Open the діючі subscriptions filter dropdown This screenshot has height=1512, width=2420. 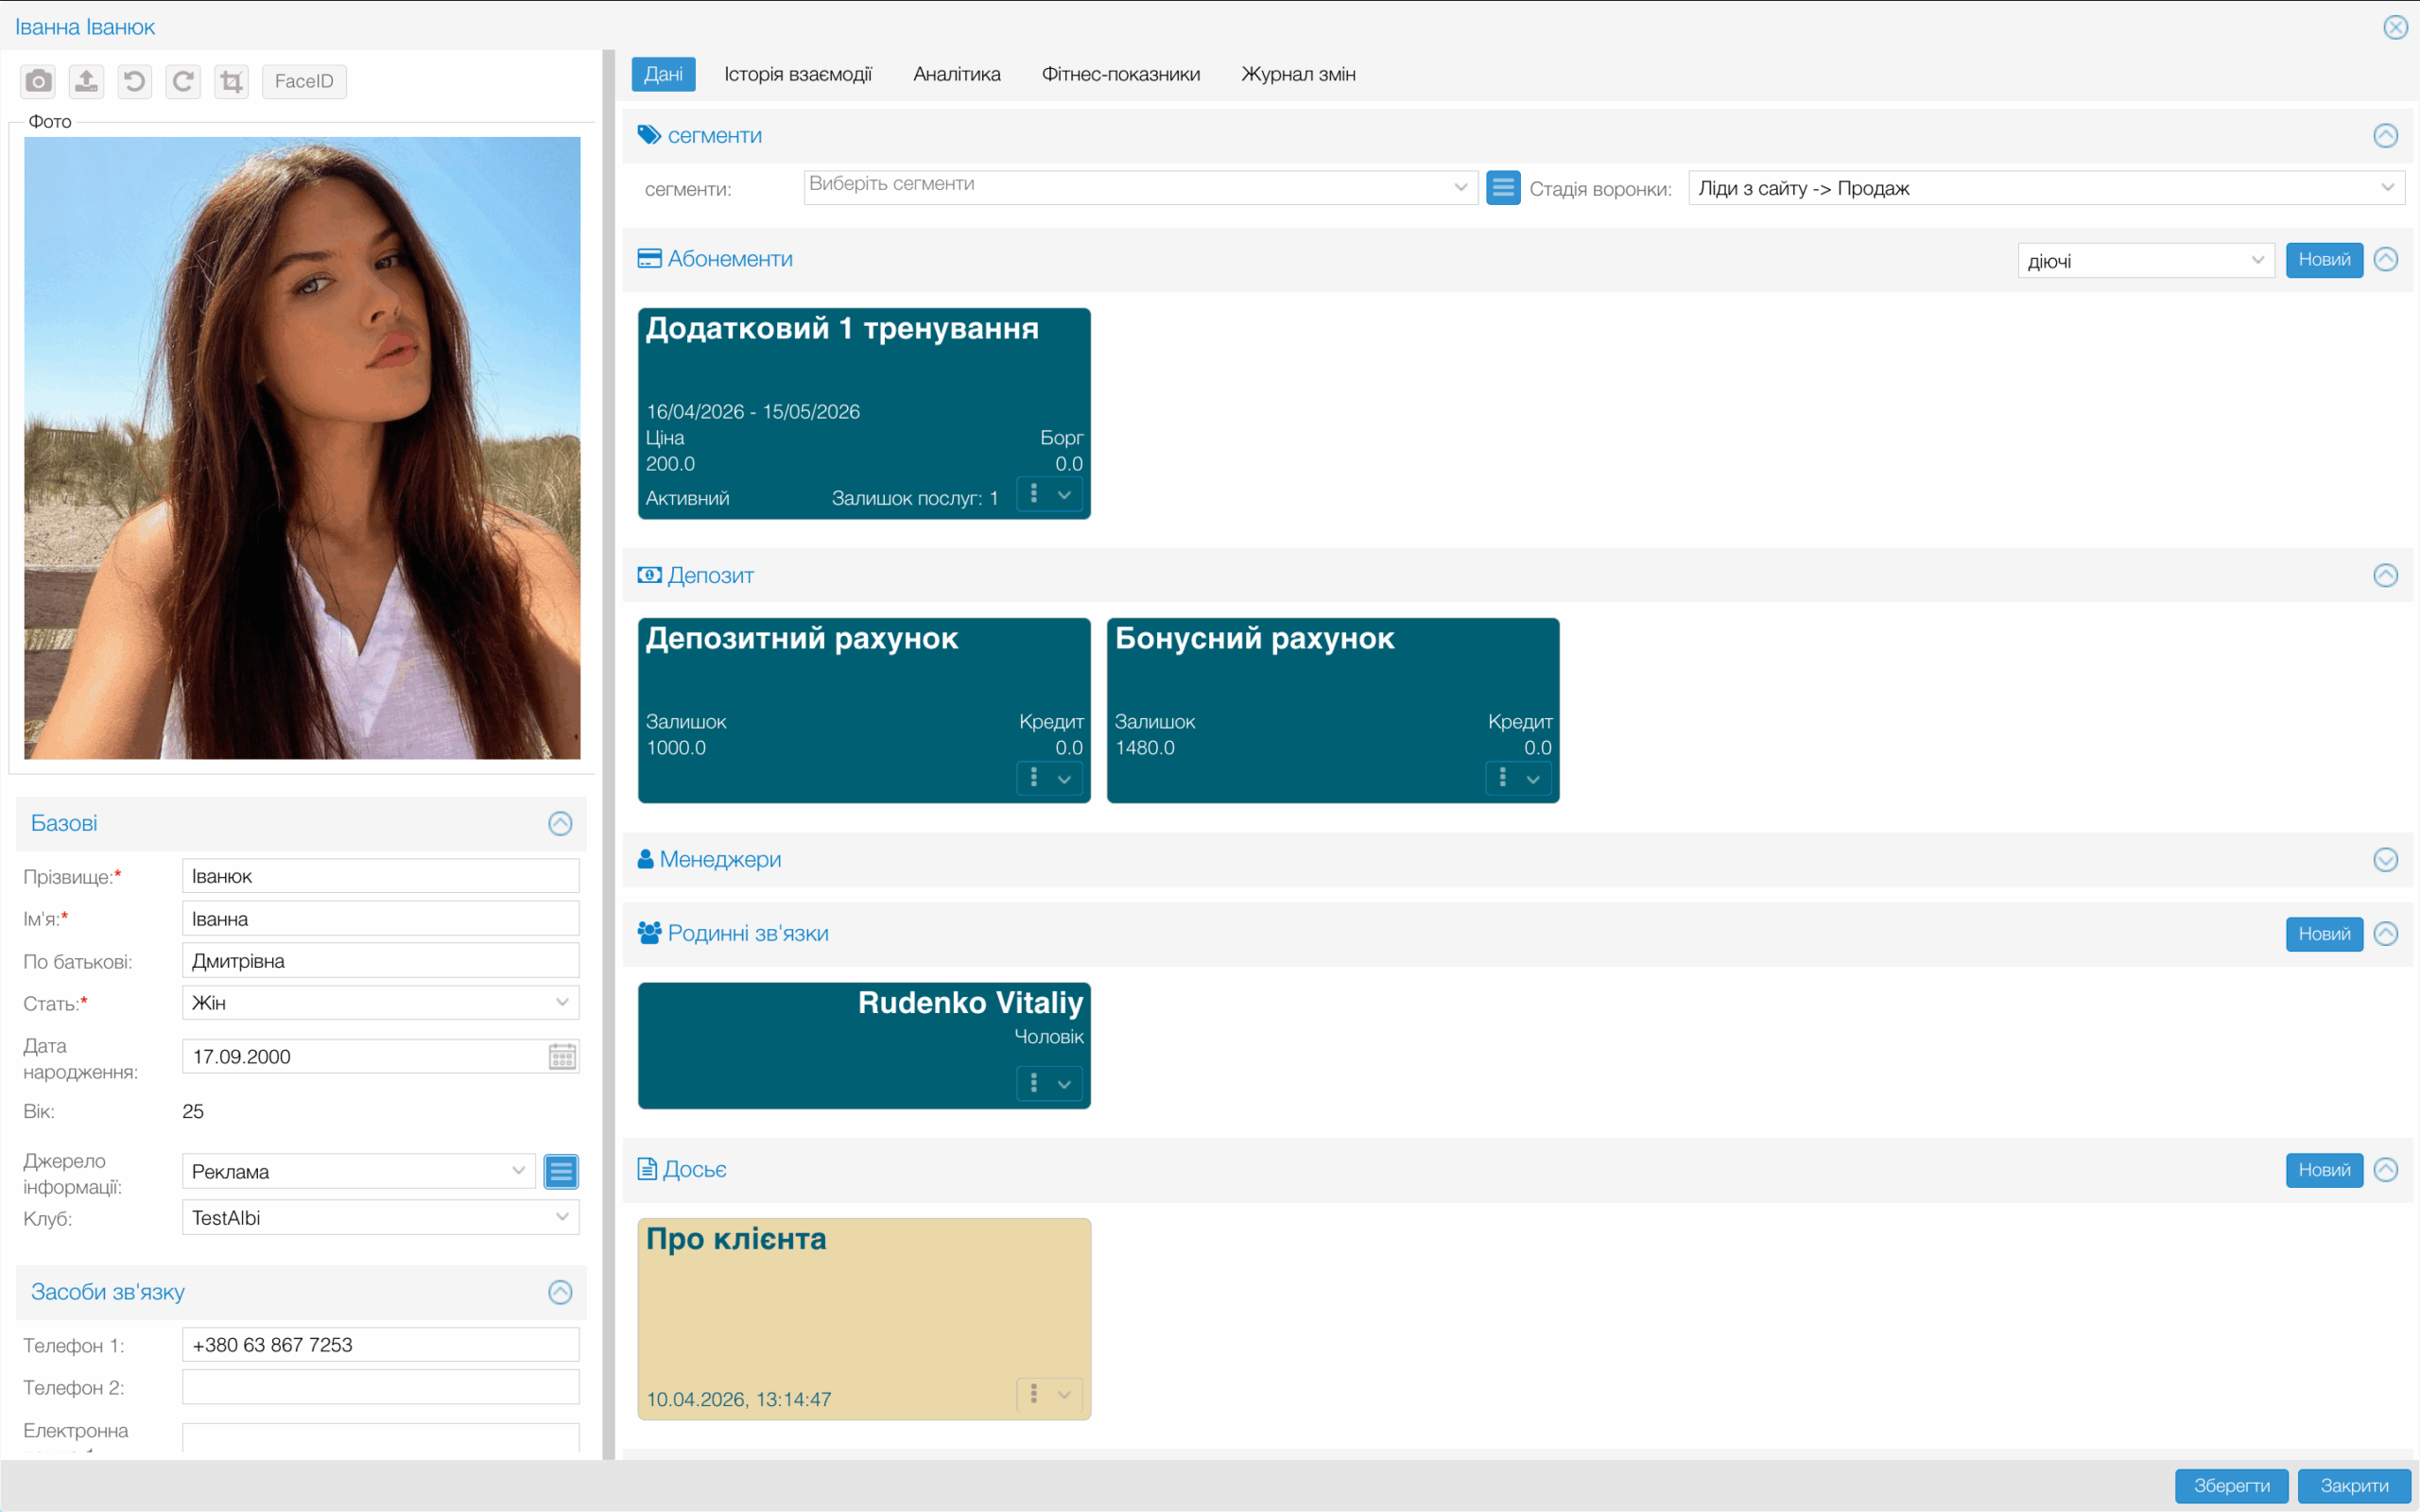tap(2145, 261)
